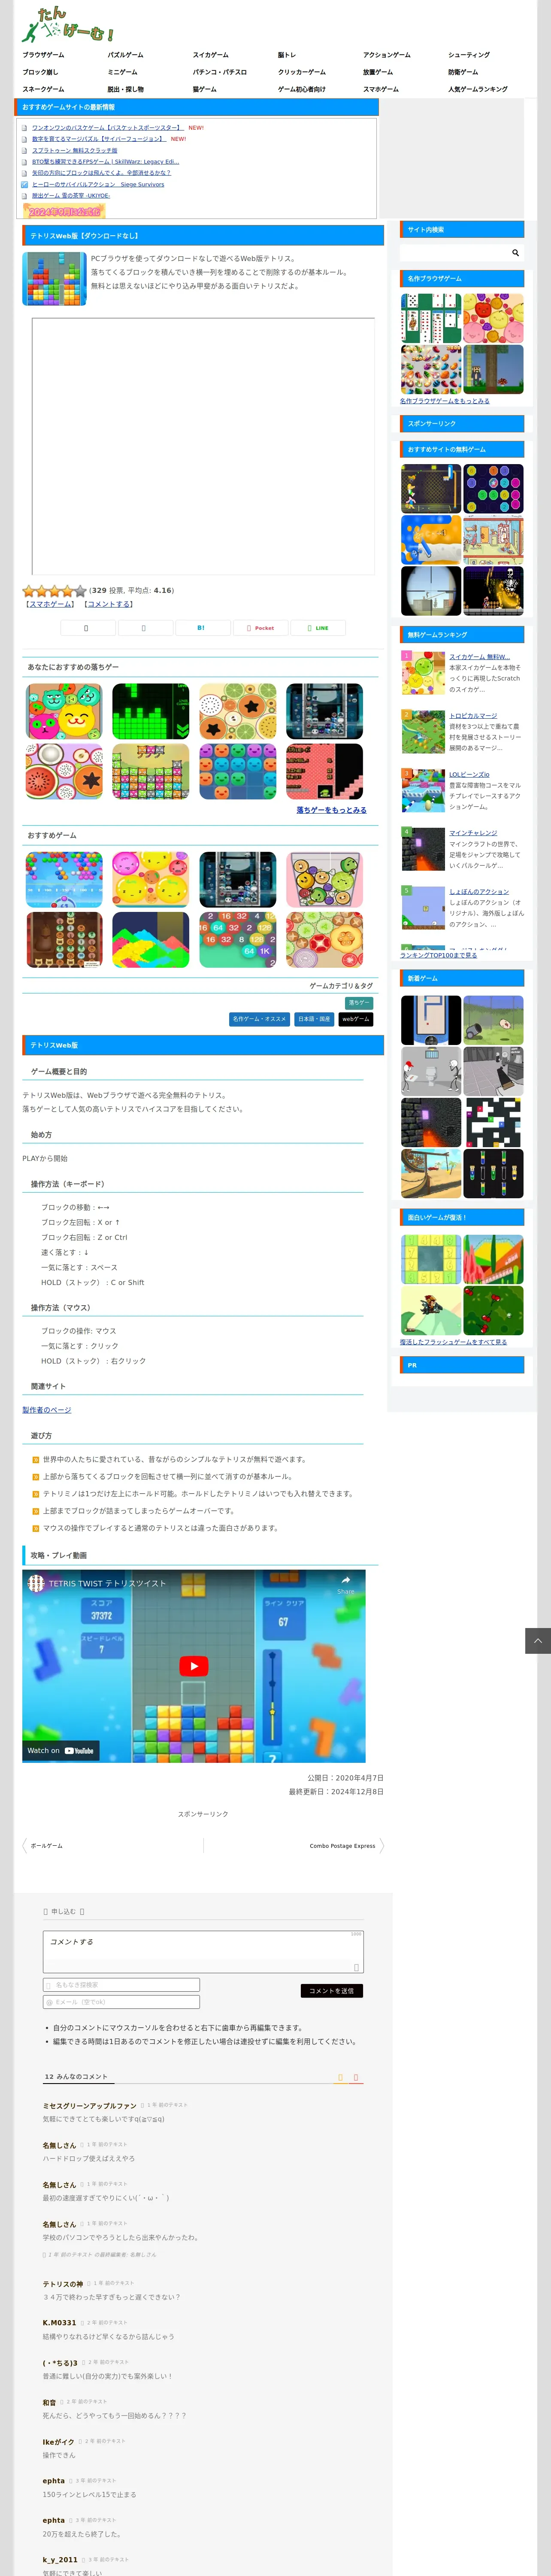Open the ブラウザゲーム menu item
551x2576 pixels.
pyautogui.click(x=43, y=55)
